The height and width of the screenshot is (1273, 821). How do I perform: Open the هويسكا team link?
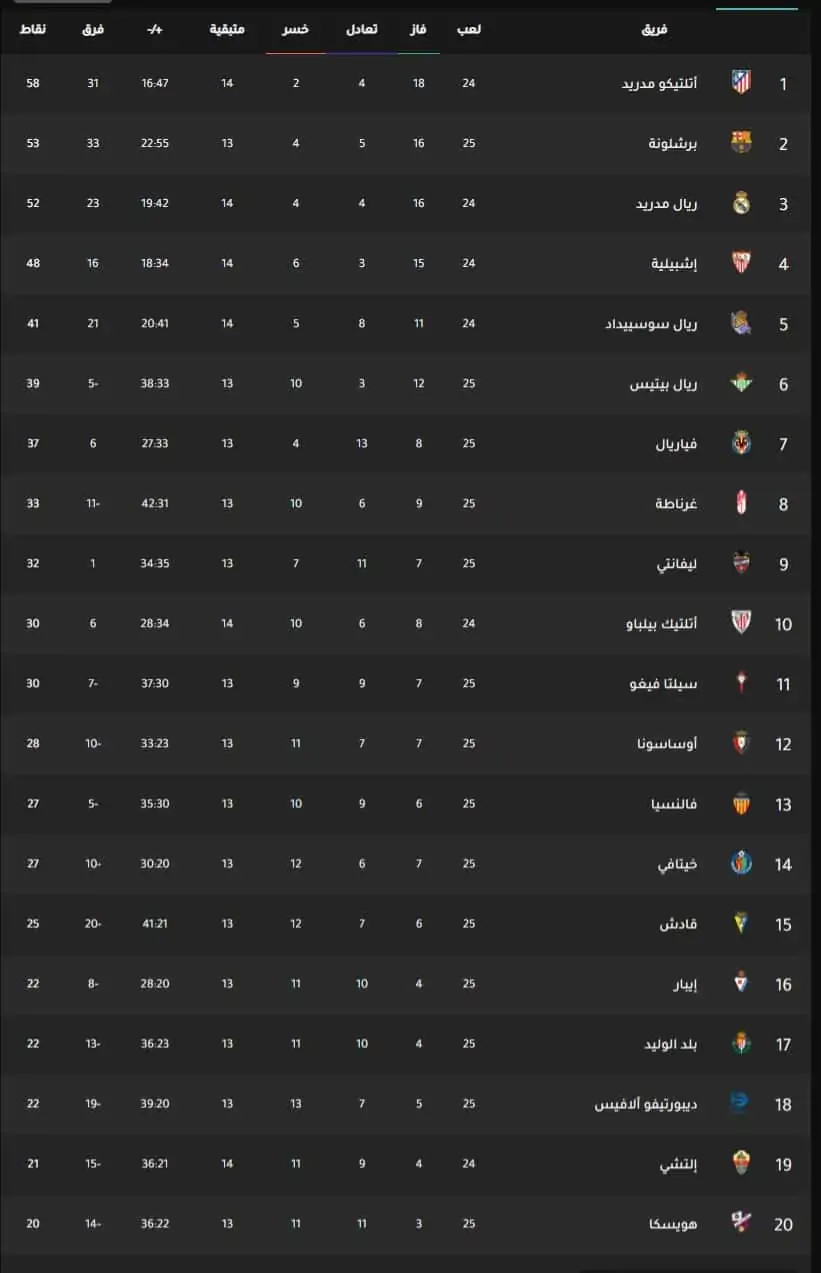pos(677,1223)
